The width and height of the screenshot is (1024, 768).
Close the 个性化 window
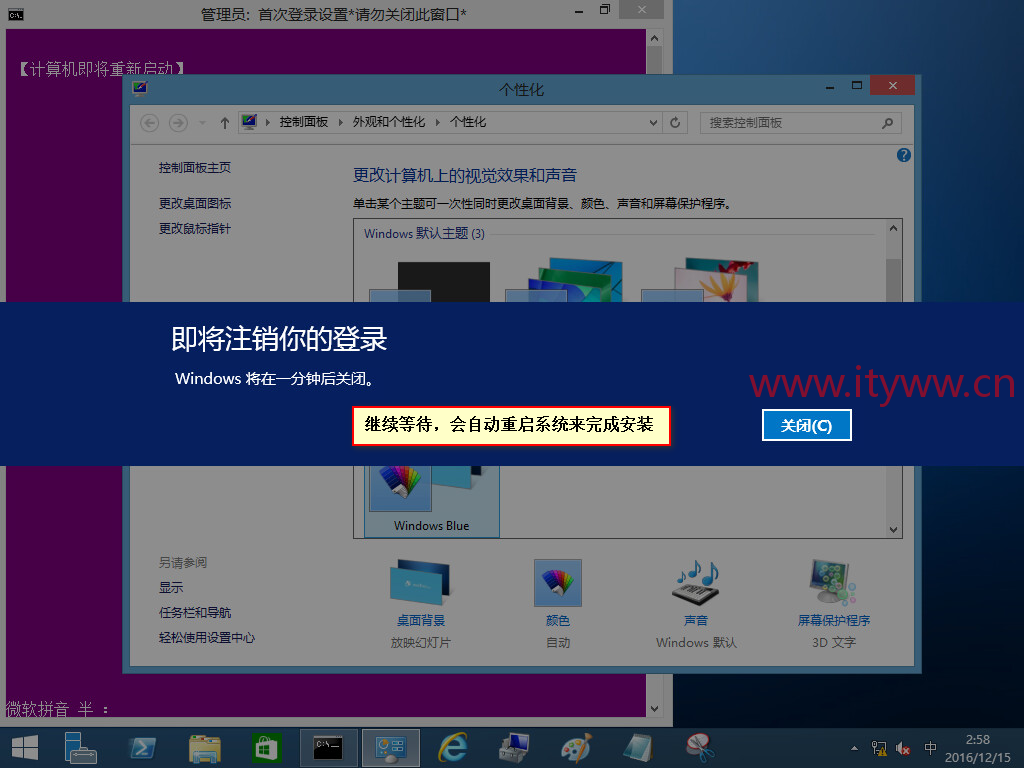click(x=893, y=86)
